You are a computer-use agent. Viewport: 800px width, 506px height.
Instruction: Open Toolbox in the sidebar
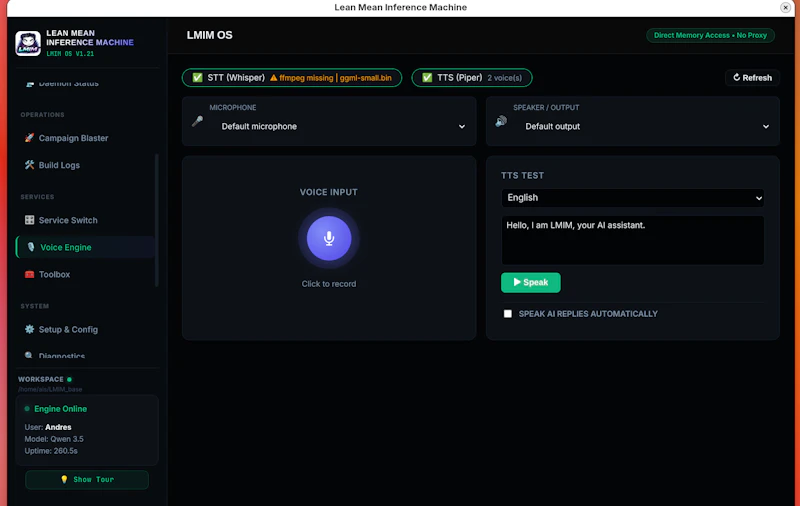coord(86,274)
